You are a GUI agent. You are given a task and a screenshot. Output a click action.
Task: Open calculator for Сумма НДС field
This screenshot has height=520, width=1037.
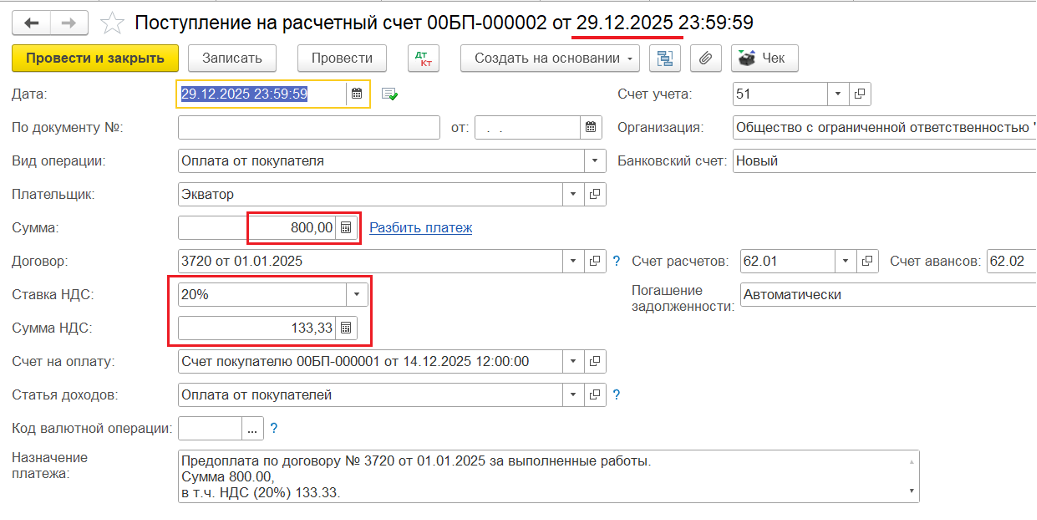(x=346, y=328)
